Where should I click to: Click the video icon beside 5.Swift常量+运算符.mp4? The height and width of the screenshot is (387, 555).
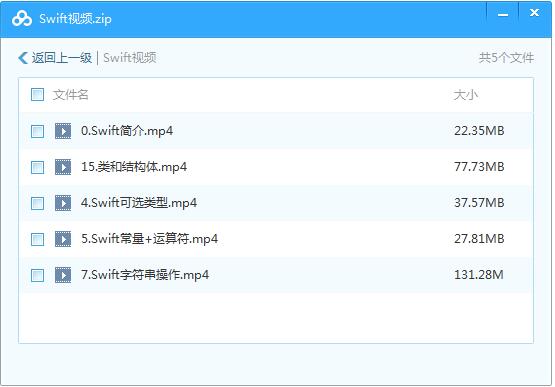click(x=63, y=239)
